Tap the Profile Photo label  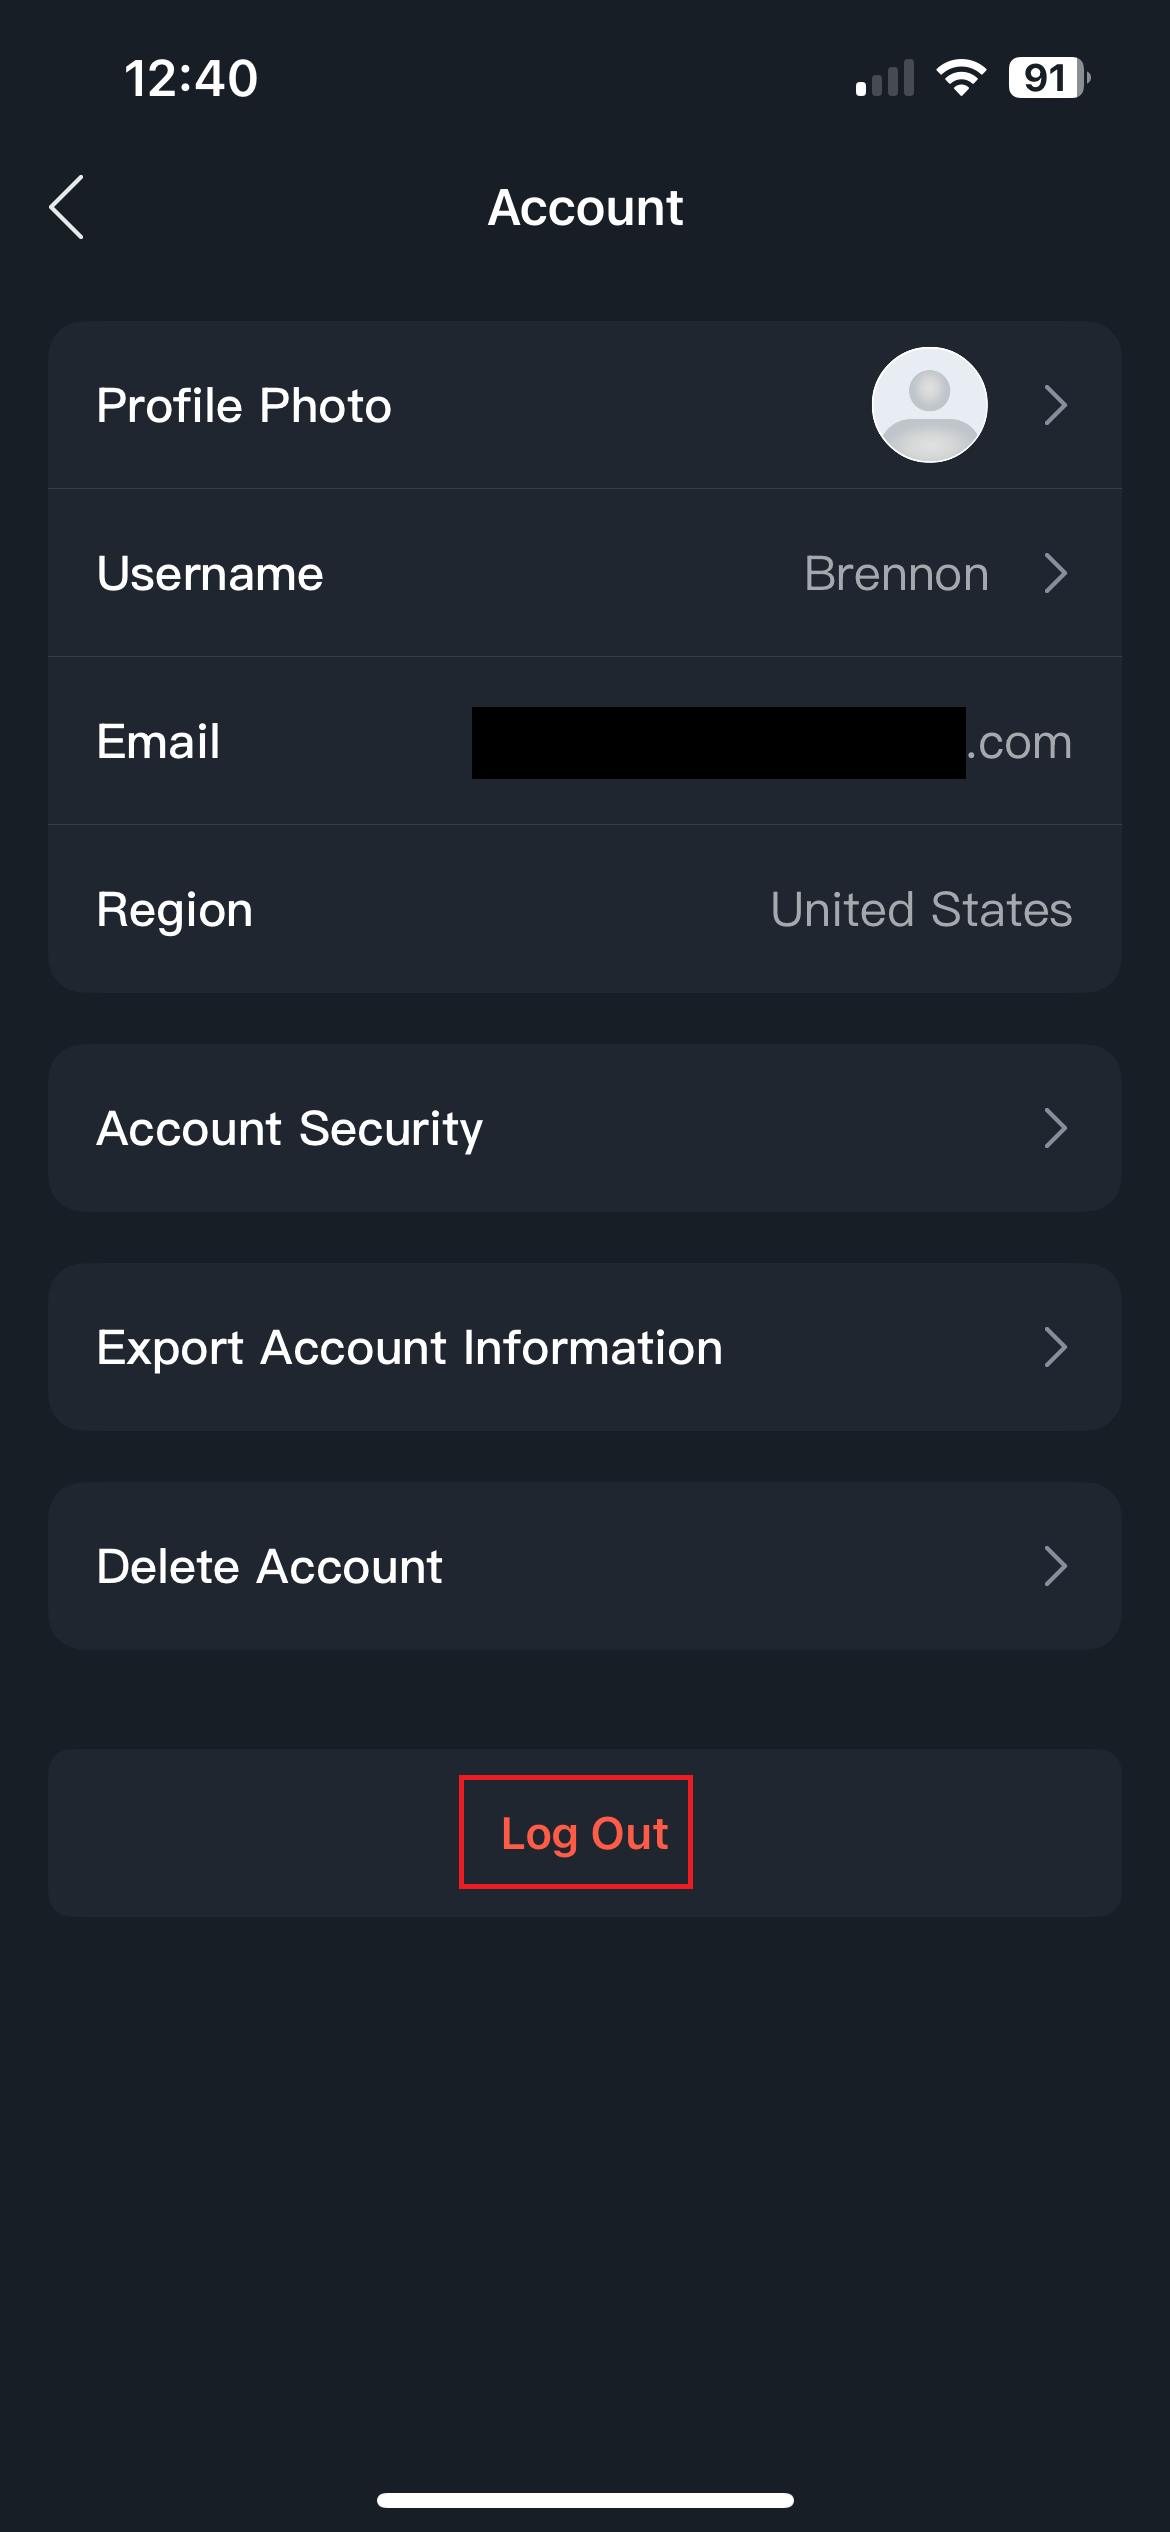click(244, 405)
